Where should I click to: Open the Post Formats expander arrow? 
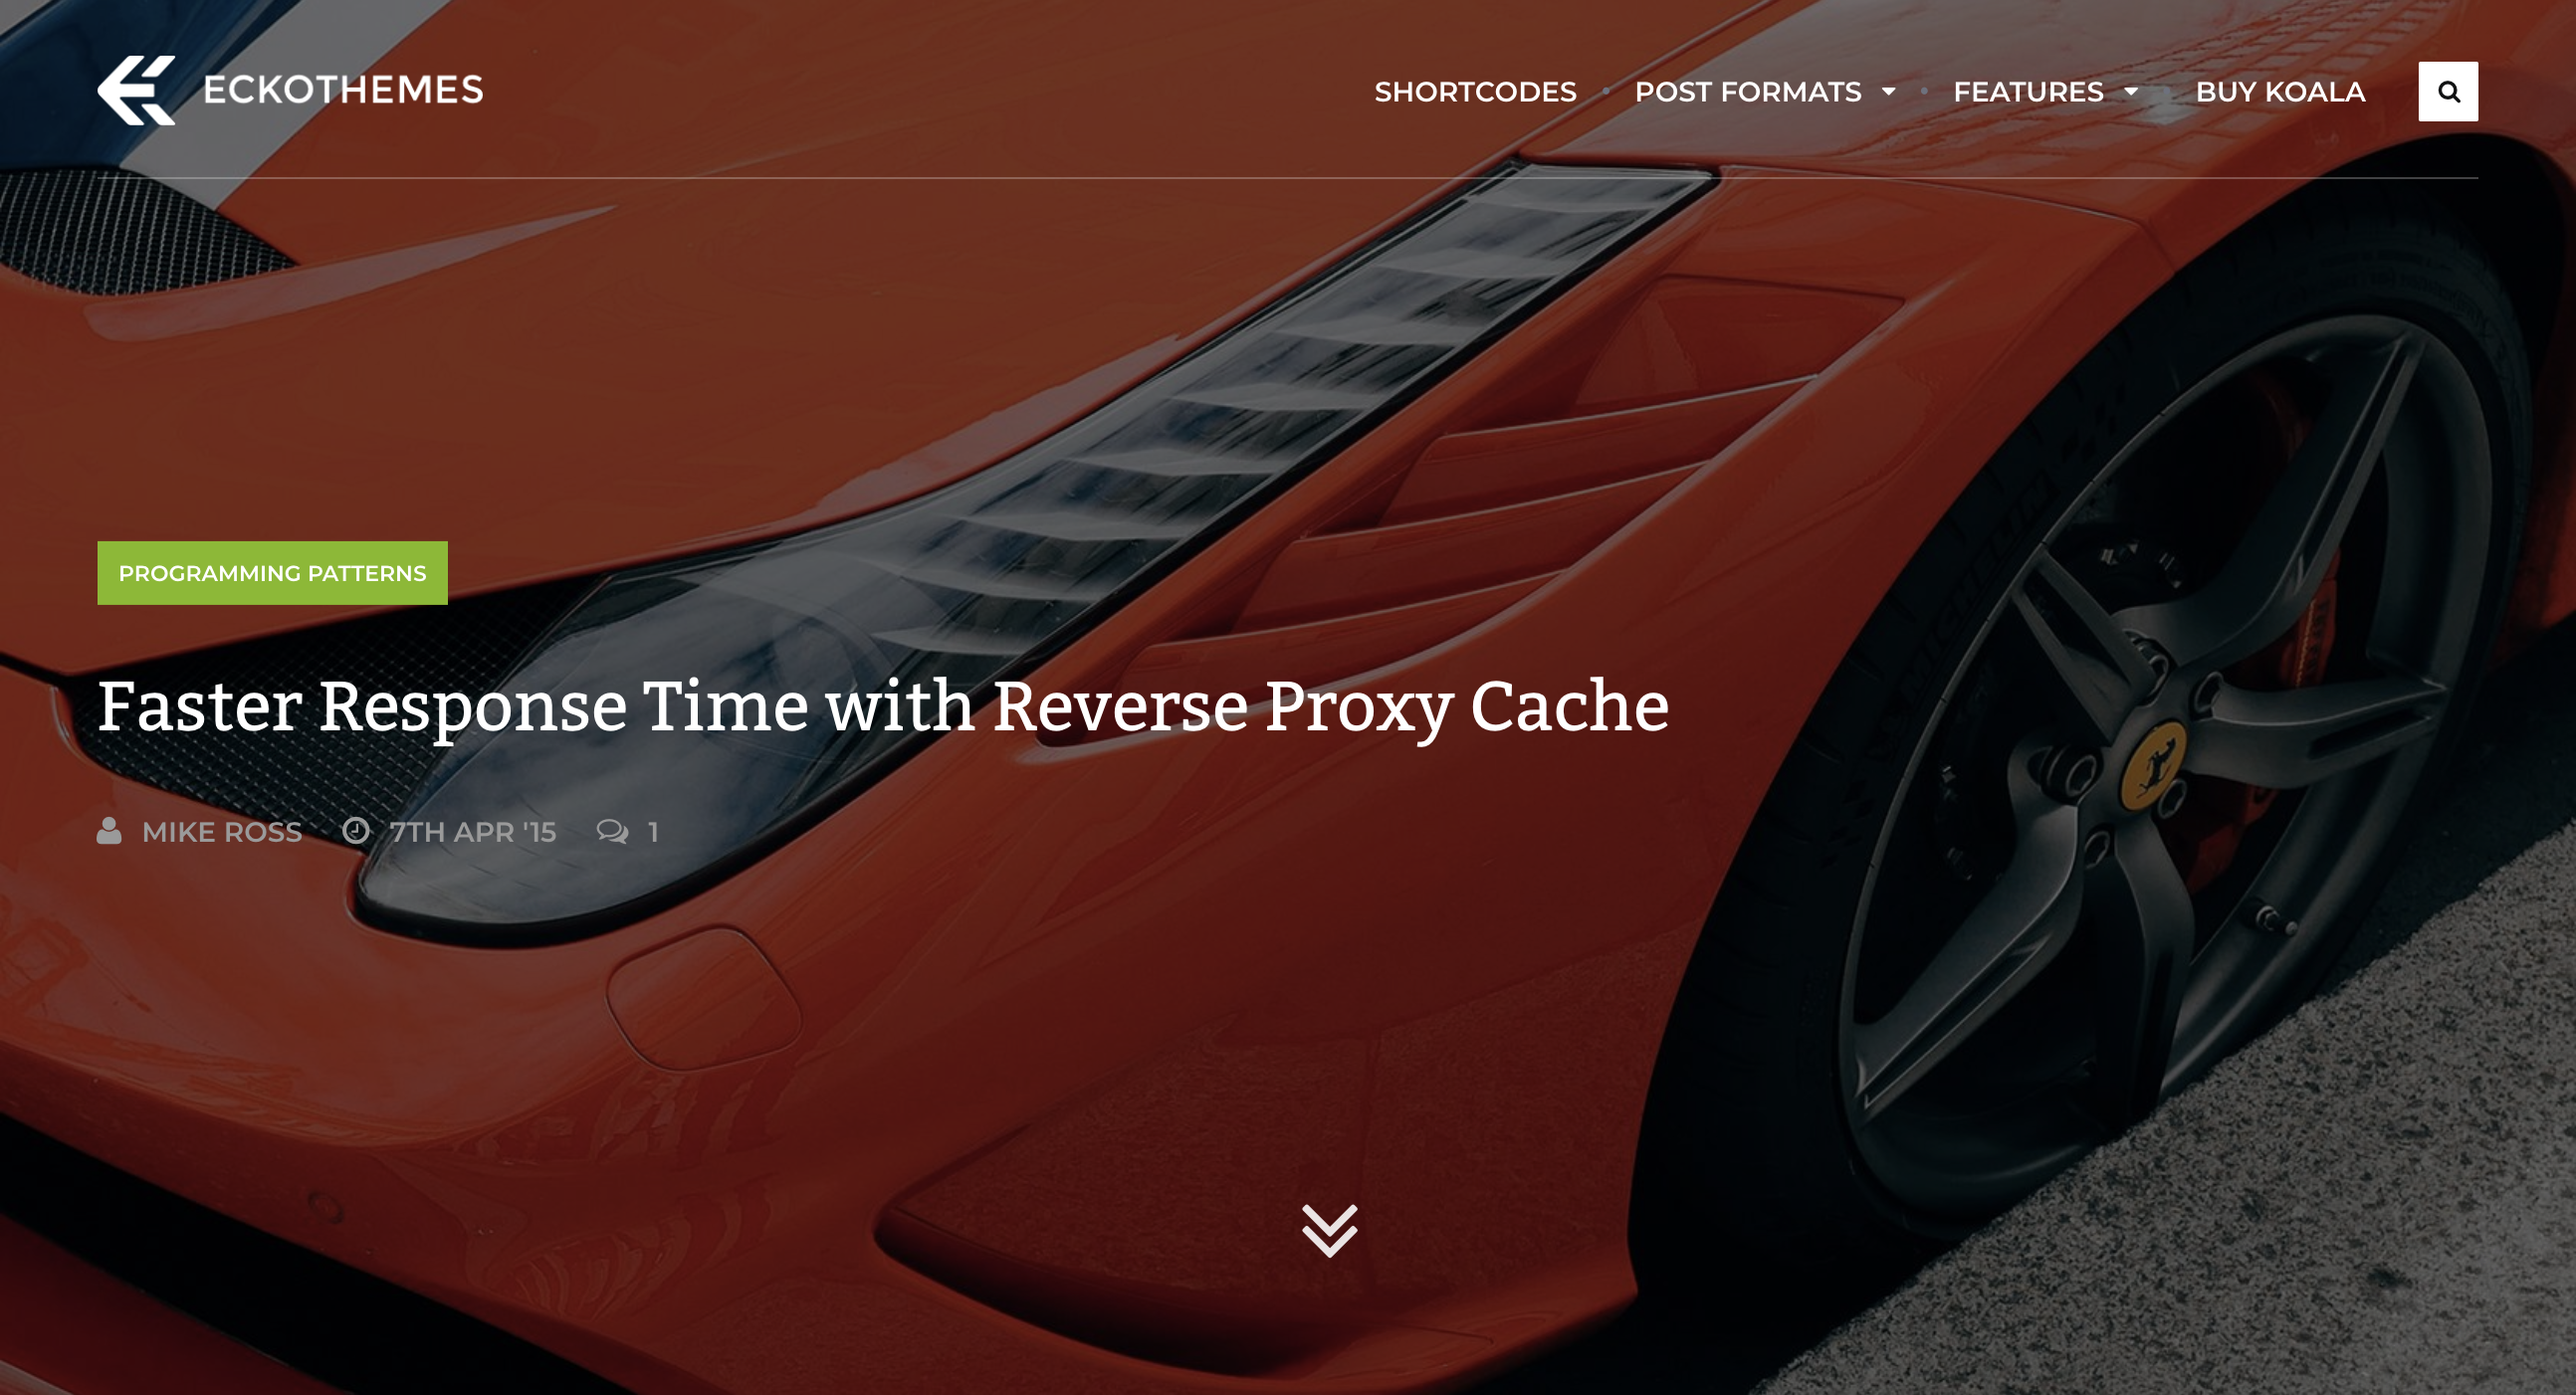coord(1890,92)
